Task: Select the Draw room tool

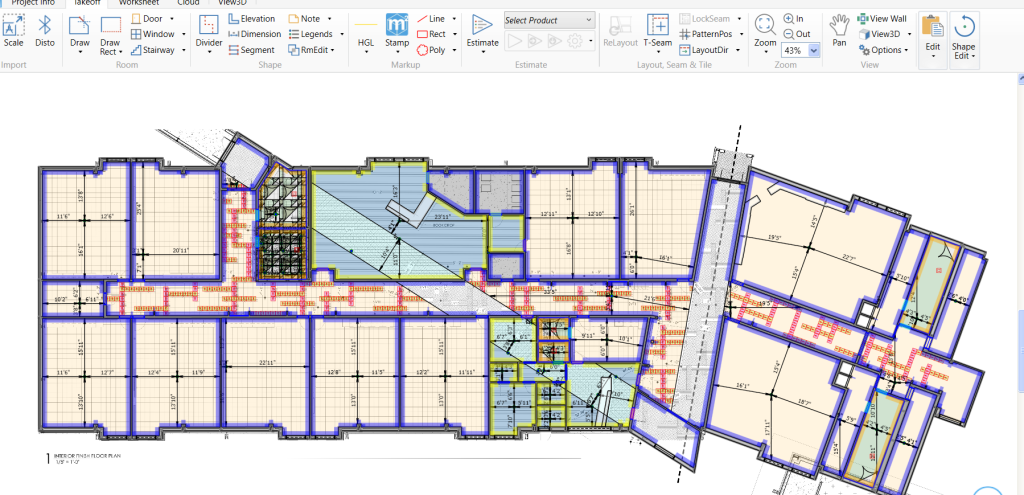Action: coord(79,30)
